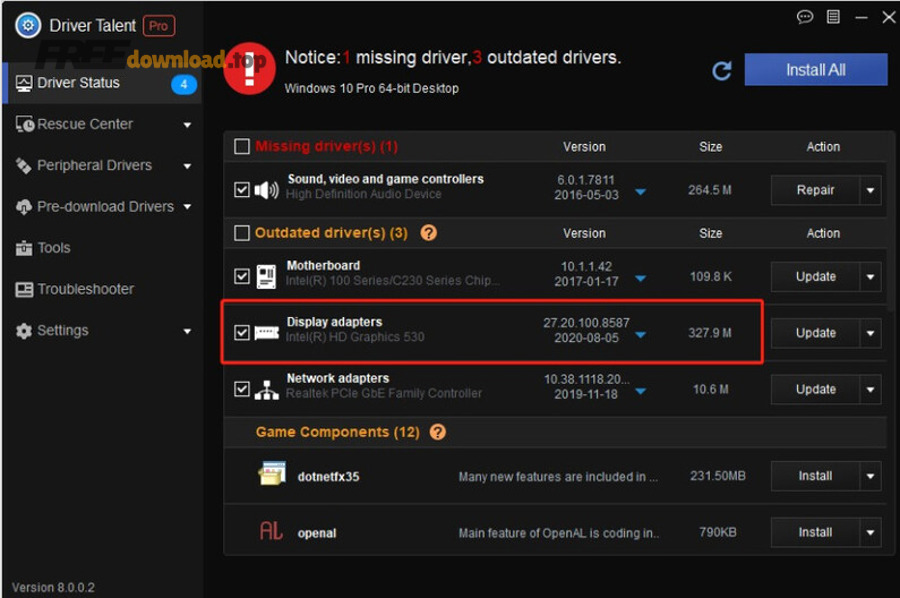Select all missing drivers checkbox
Image resolution: width=900 pixels, height=598 pixels.
point(242,146)
